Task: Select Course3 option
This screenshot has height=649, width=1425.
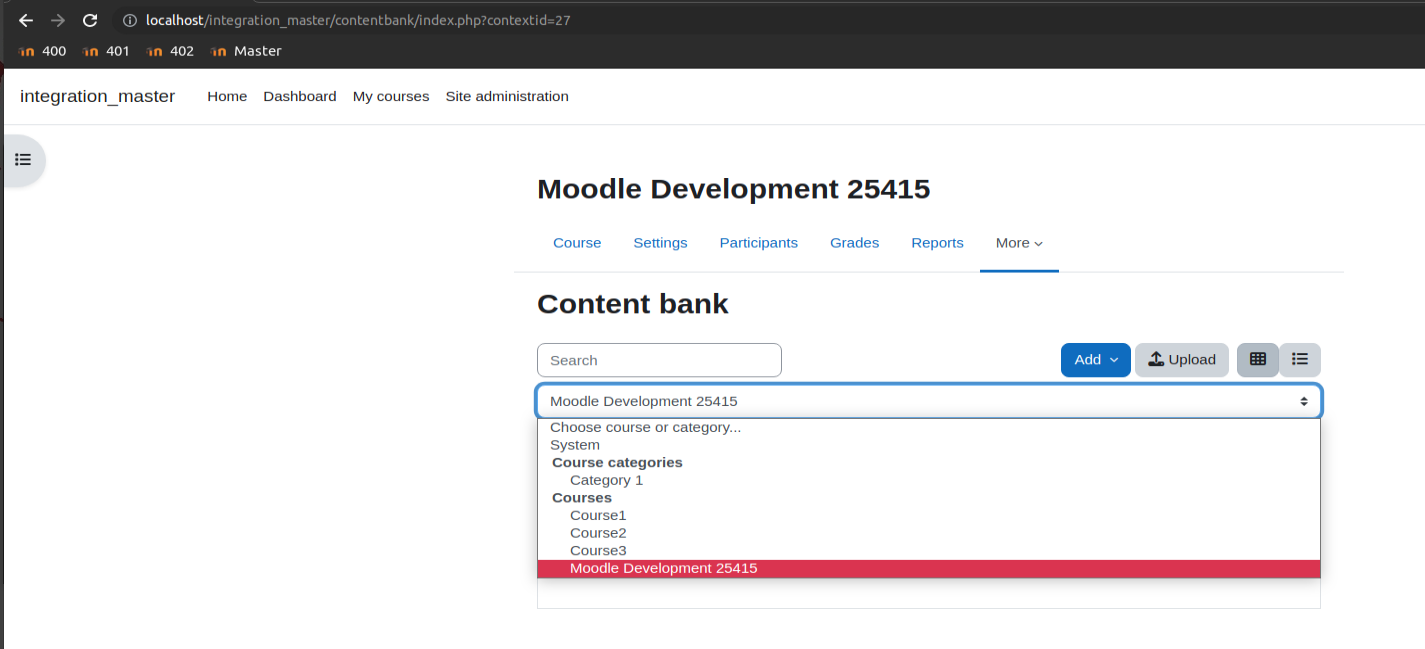Action: 929,550
